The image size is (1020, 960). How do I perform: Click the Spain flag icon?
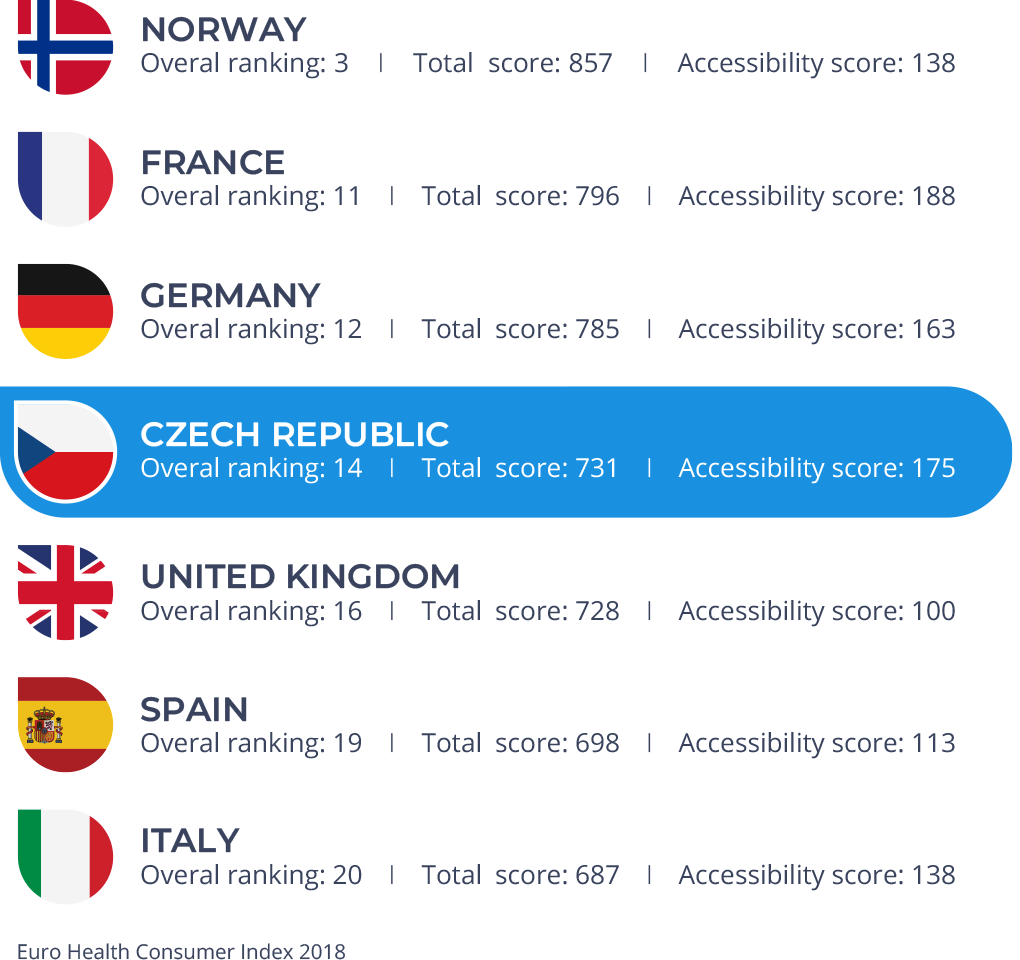(x=65, y=724)
